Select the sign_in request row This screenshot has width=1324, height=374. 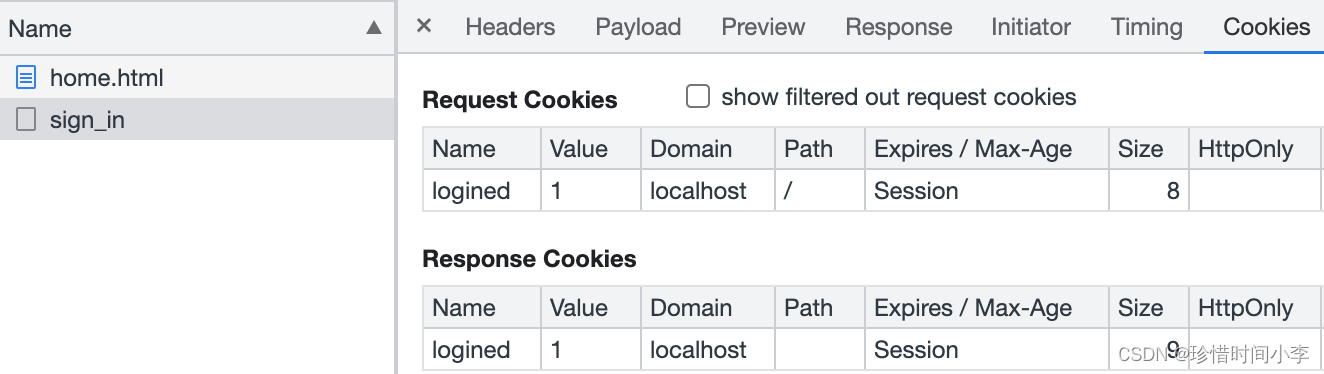(x=197, y=120)
